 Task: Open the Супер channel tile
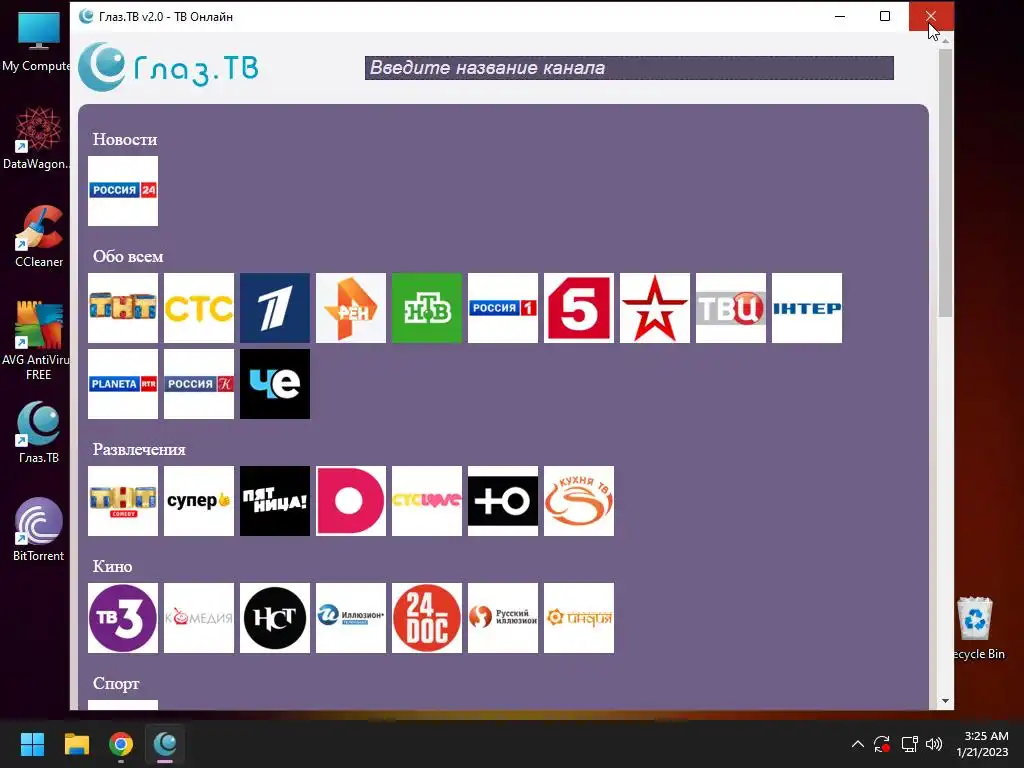point(199,501)
